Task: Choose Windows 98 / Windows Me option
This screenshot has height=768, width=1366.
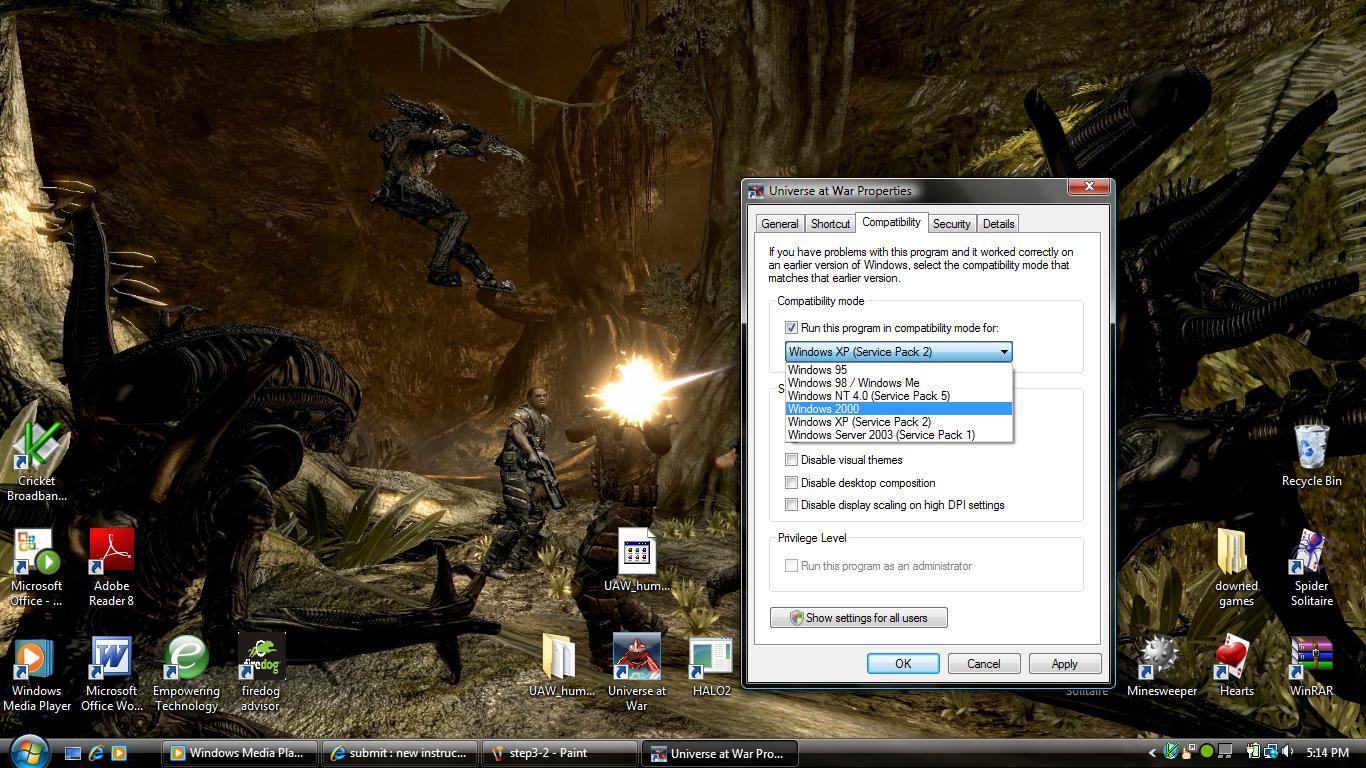Action: (x=899, y=383)
